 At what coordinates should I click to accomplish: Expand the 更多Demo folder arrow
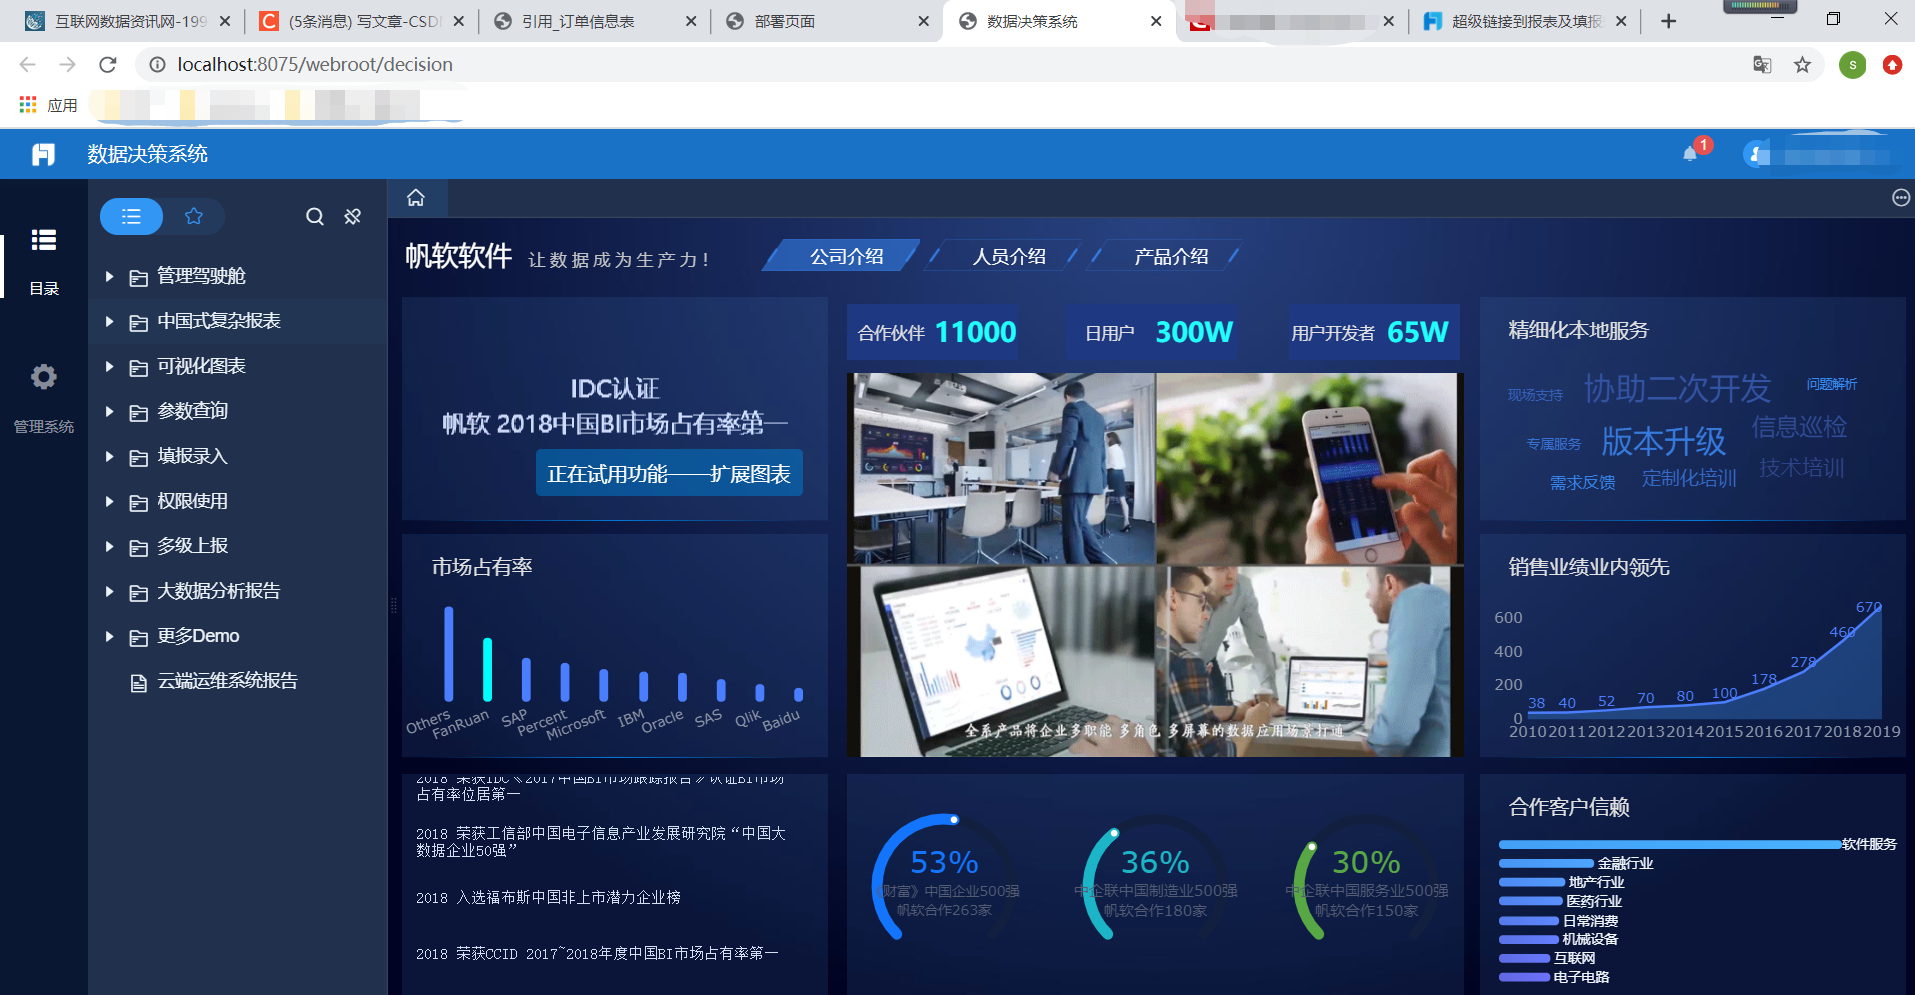pyautogui.click(x=109, y=636)
